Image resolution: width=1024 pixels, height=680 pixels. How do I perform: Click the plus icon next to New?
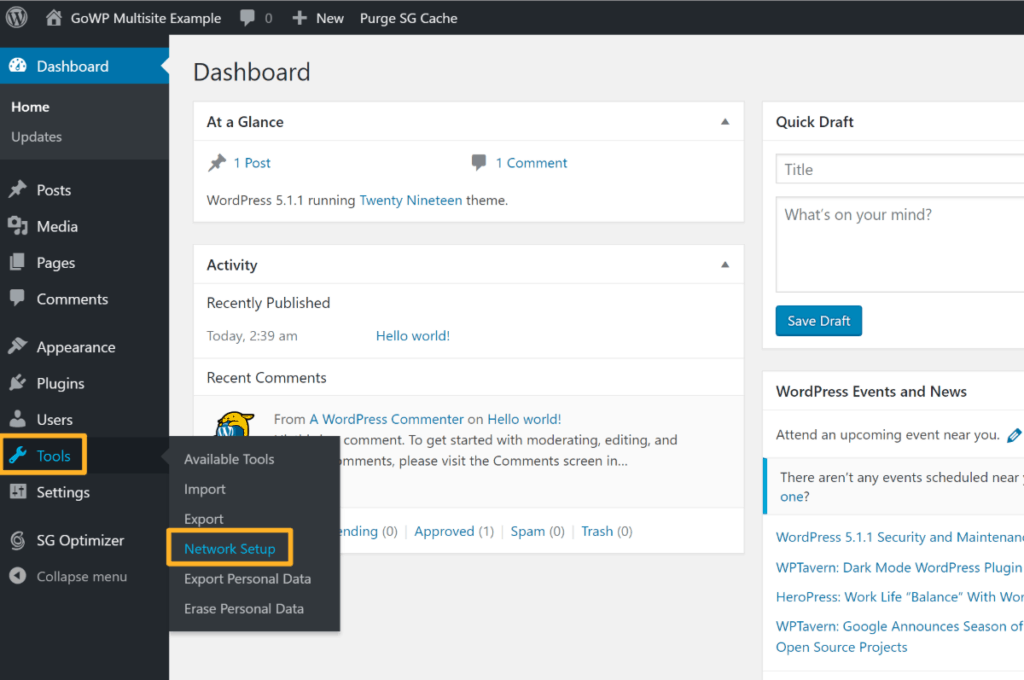pos(299,18)
